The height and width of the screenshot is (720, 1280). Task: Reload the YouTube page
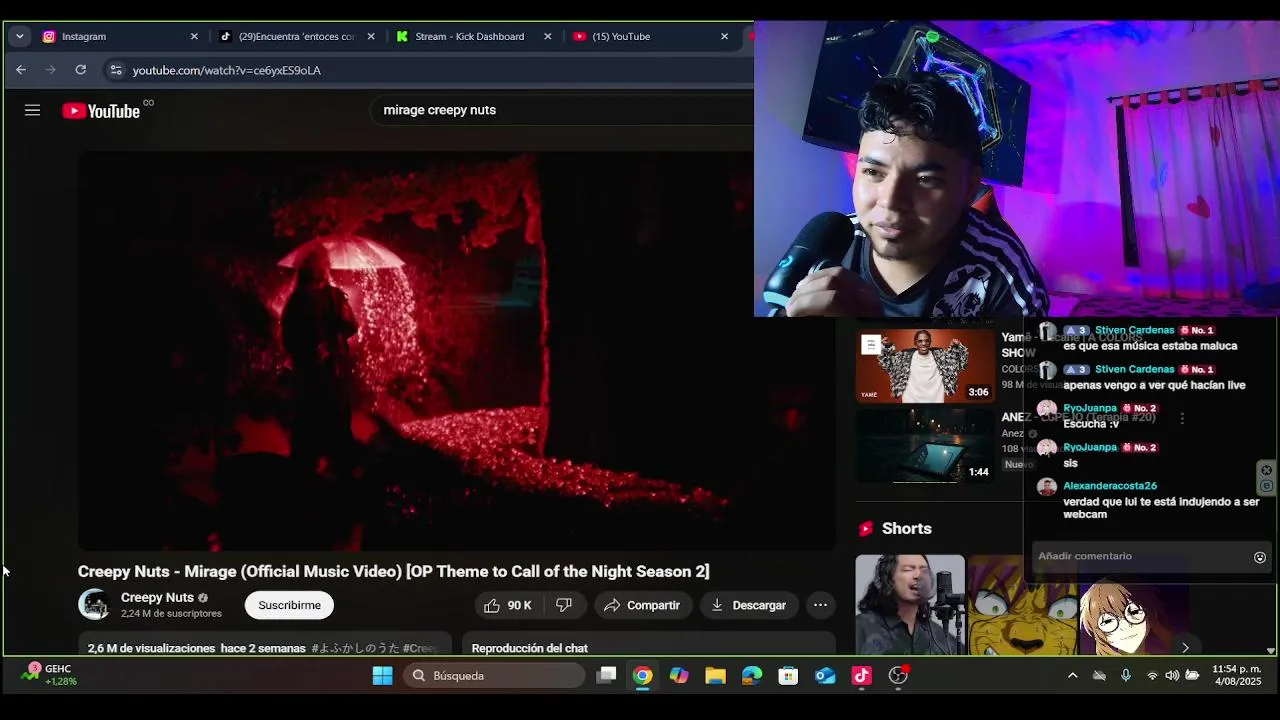point(81,70)
